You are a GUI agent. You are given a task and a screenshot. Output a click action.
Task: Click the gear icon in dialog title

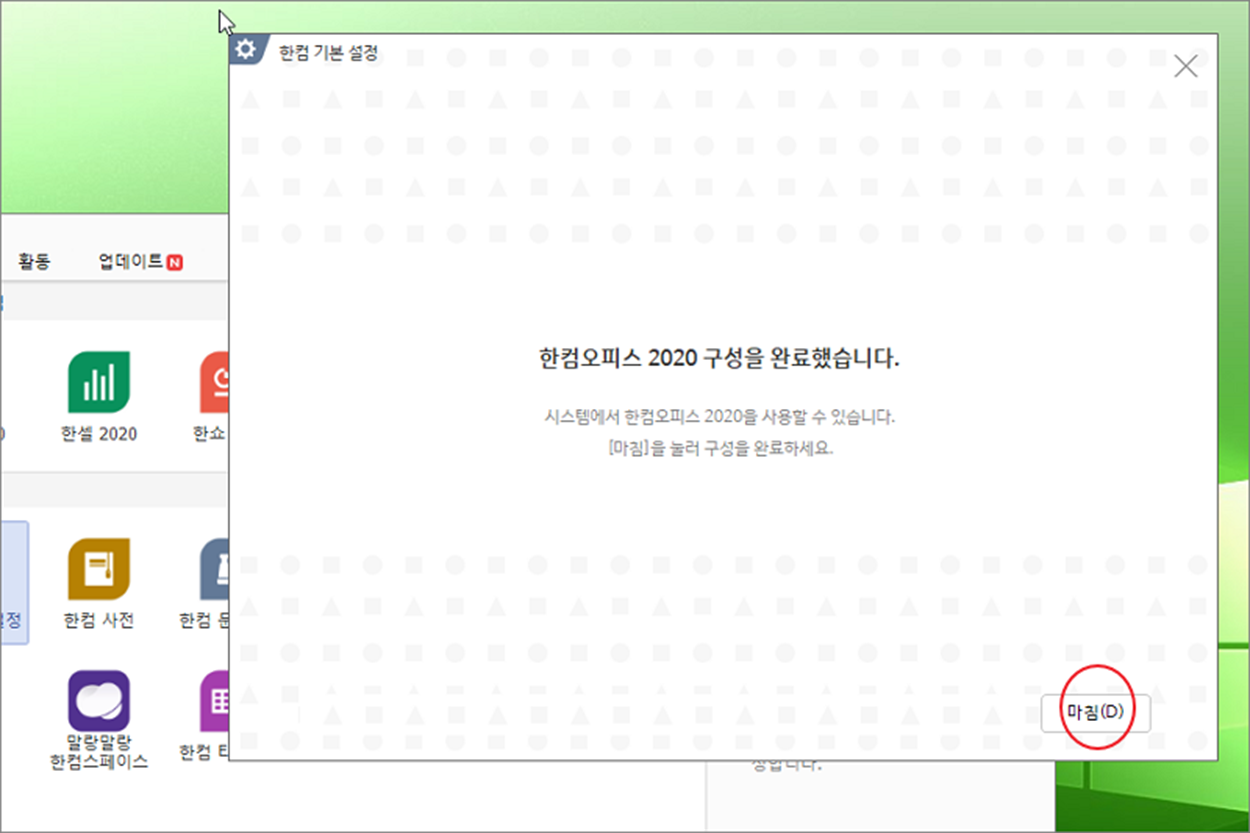pos(246,50)
